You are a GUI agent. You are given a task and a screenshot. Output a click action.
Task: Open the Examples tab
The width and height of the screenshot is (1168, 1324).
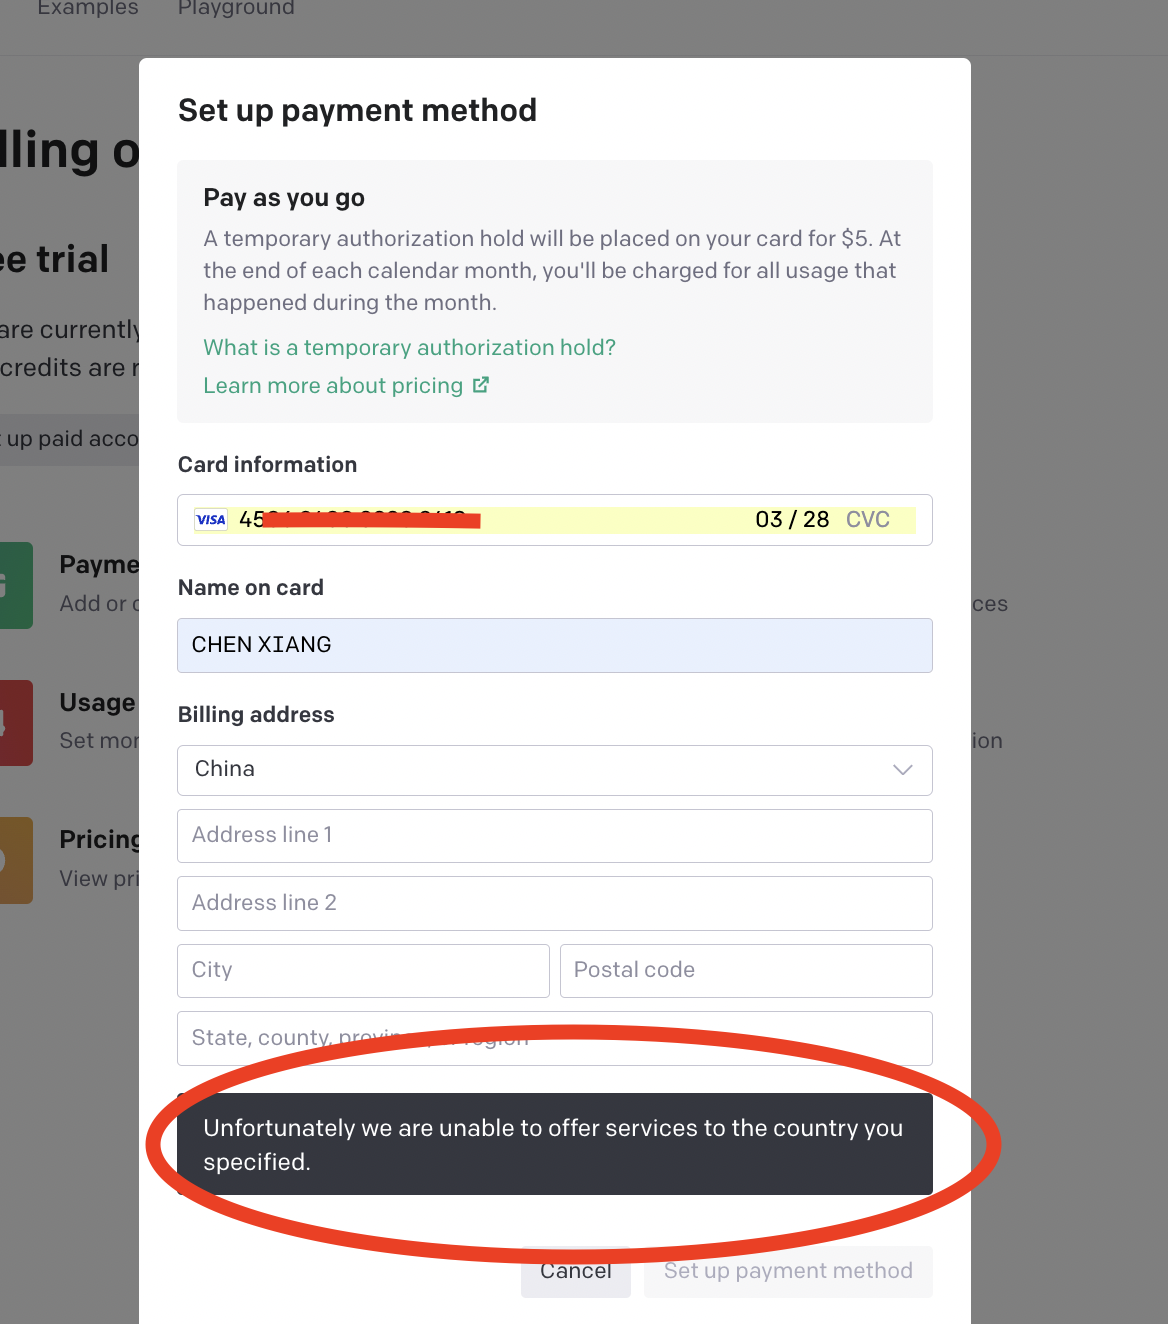click(x=88, y=8)
